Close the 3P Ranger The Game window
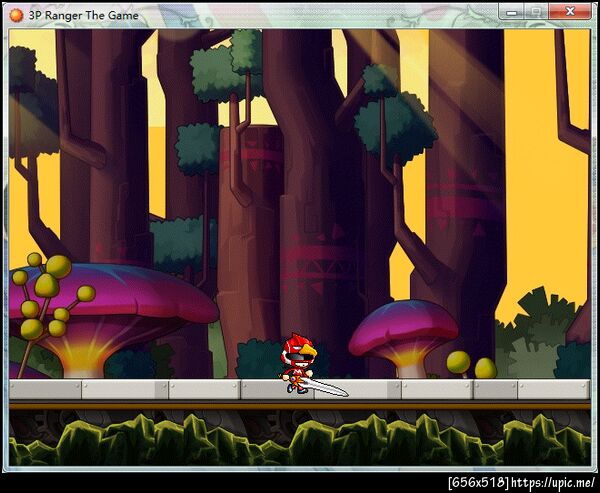Image resolution: width=600 pixels, height=493 pixels. click(570, 11)
